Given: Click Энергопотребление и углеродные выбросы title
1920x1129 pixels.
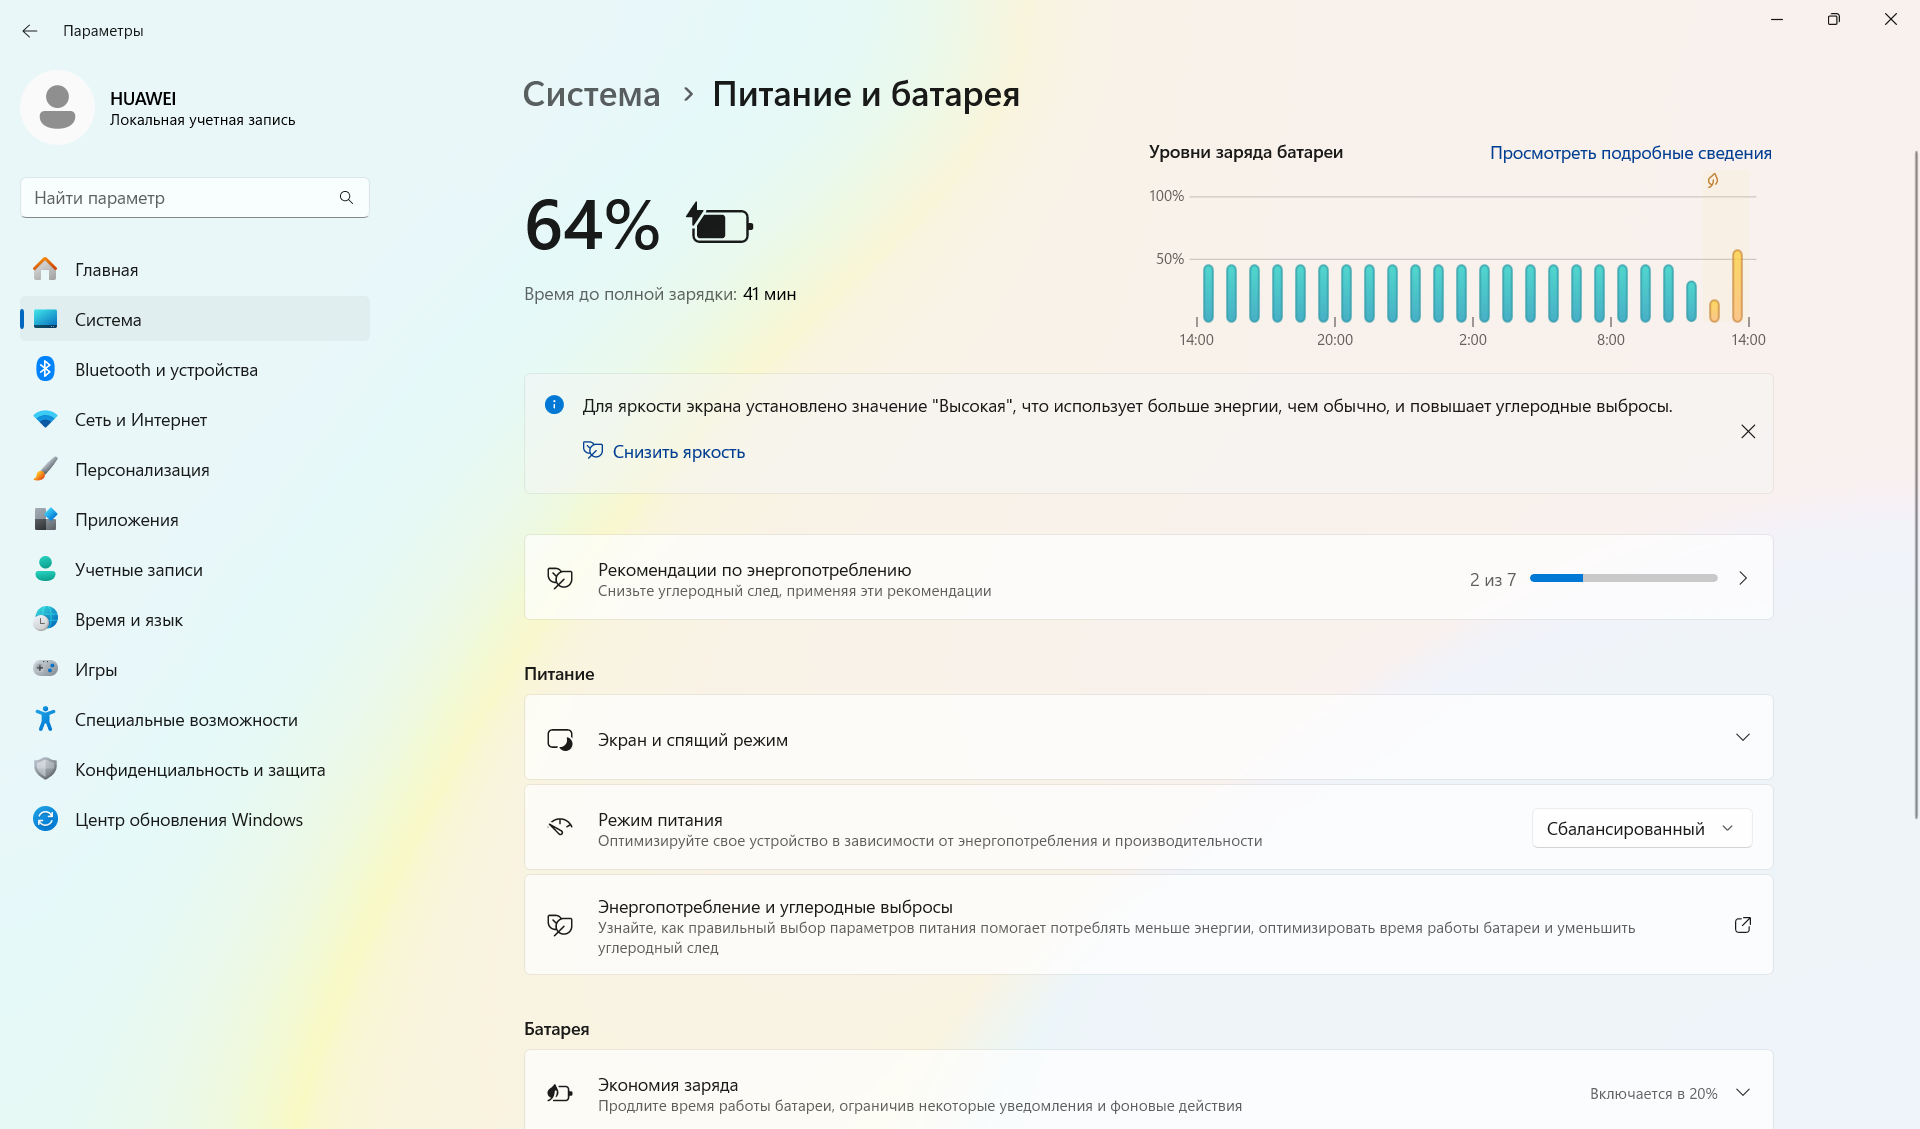Looking at the screenshot, I should click(x=775, y=907).
